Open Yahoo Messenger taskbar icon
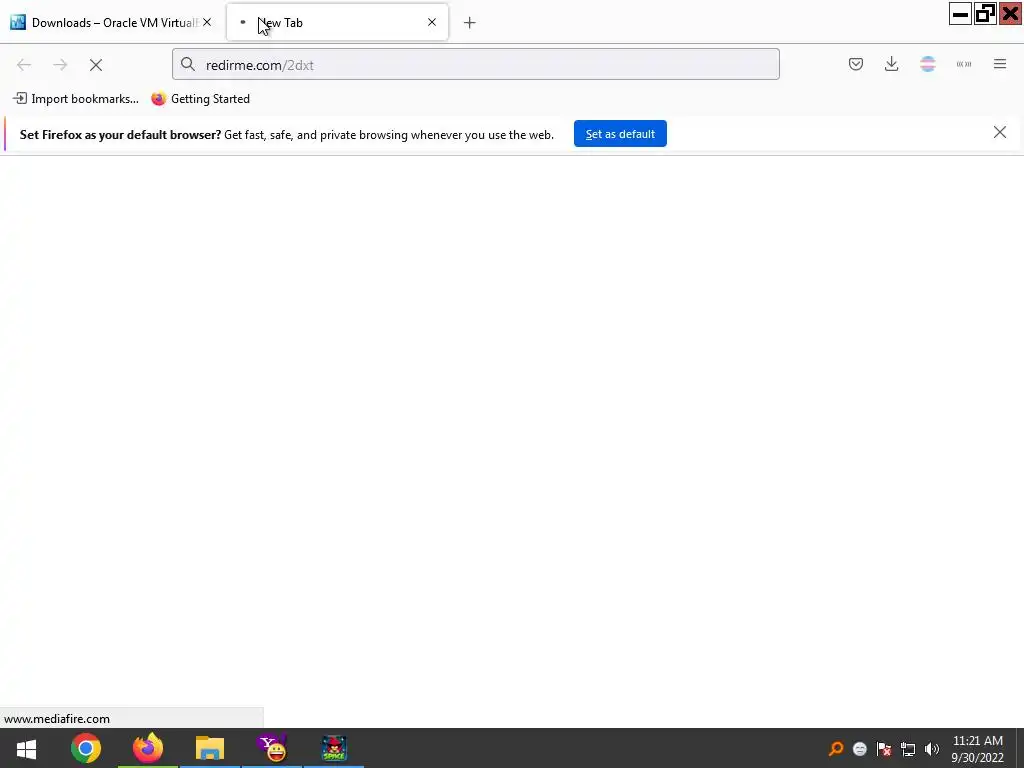1024x768 pixels. 272,748
